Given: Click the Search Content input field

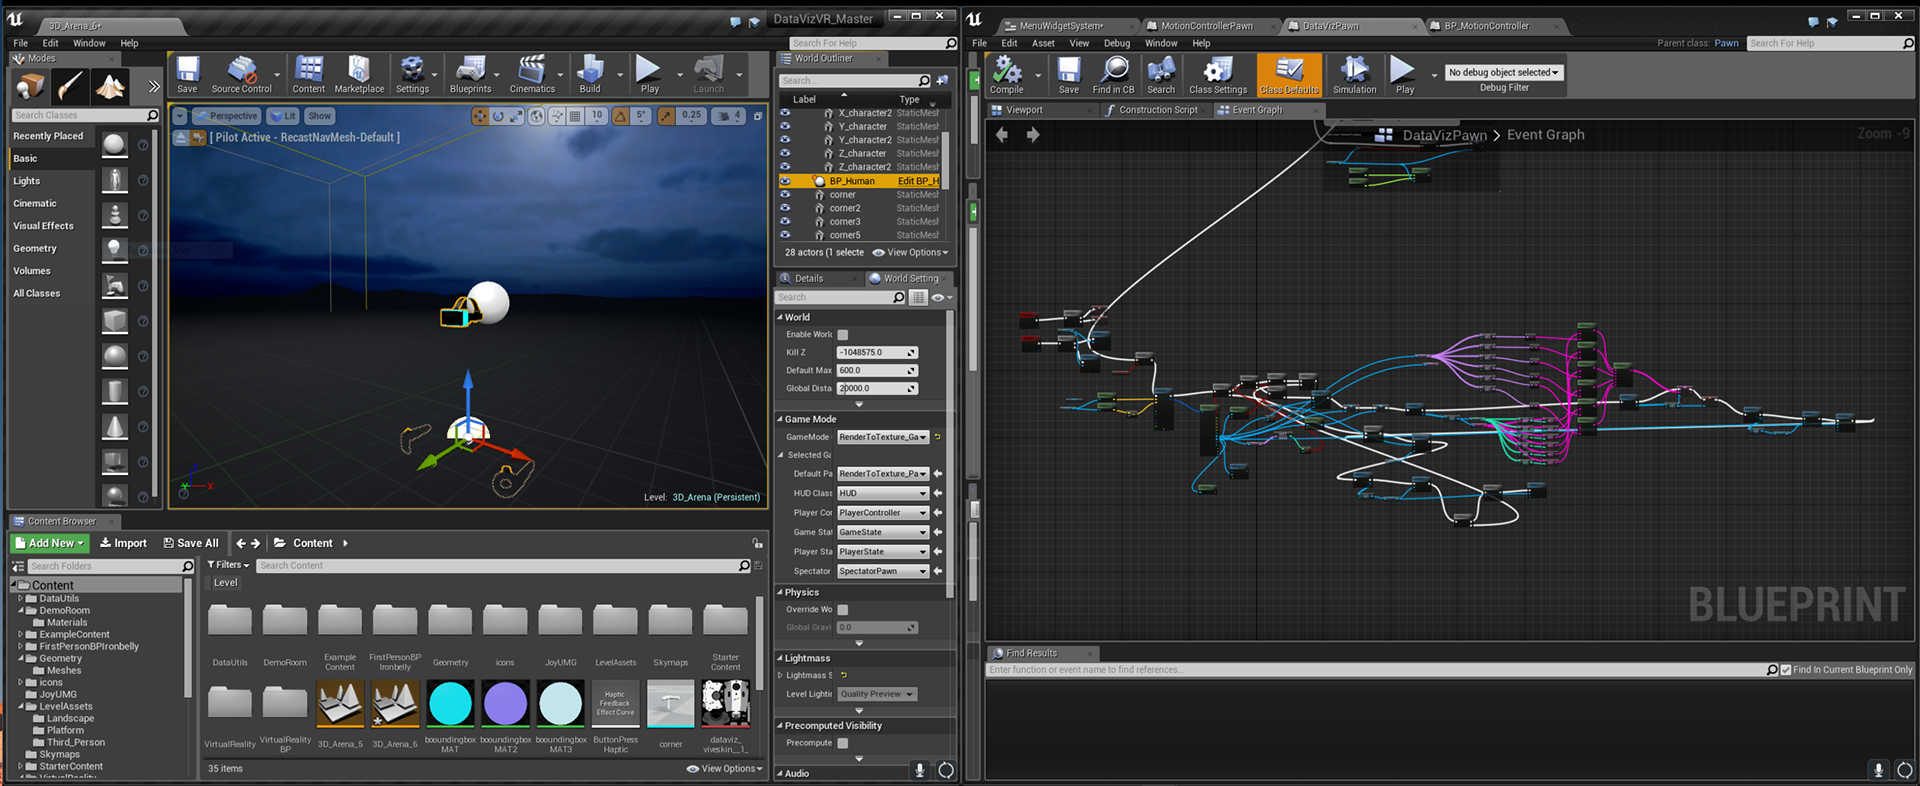Looking at the screenshot, I should 504,566.
